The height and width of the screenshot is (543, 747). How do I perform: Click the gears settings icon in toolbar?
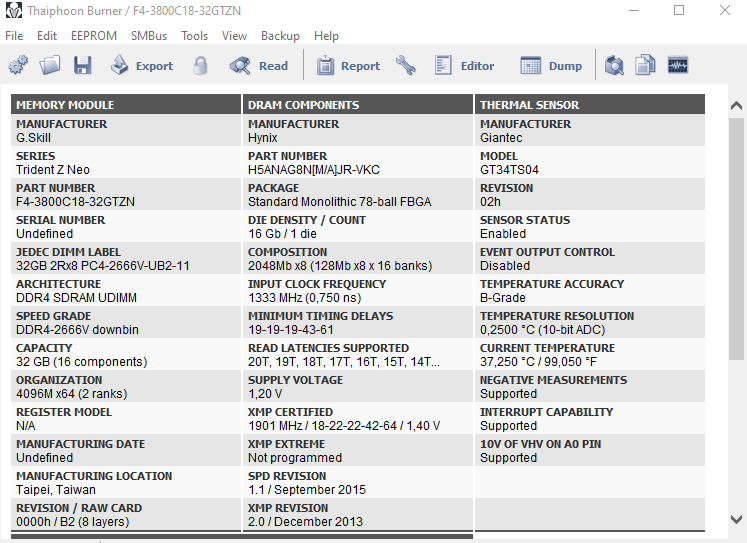click(18, 65)
